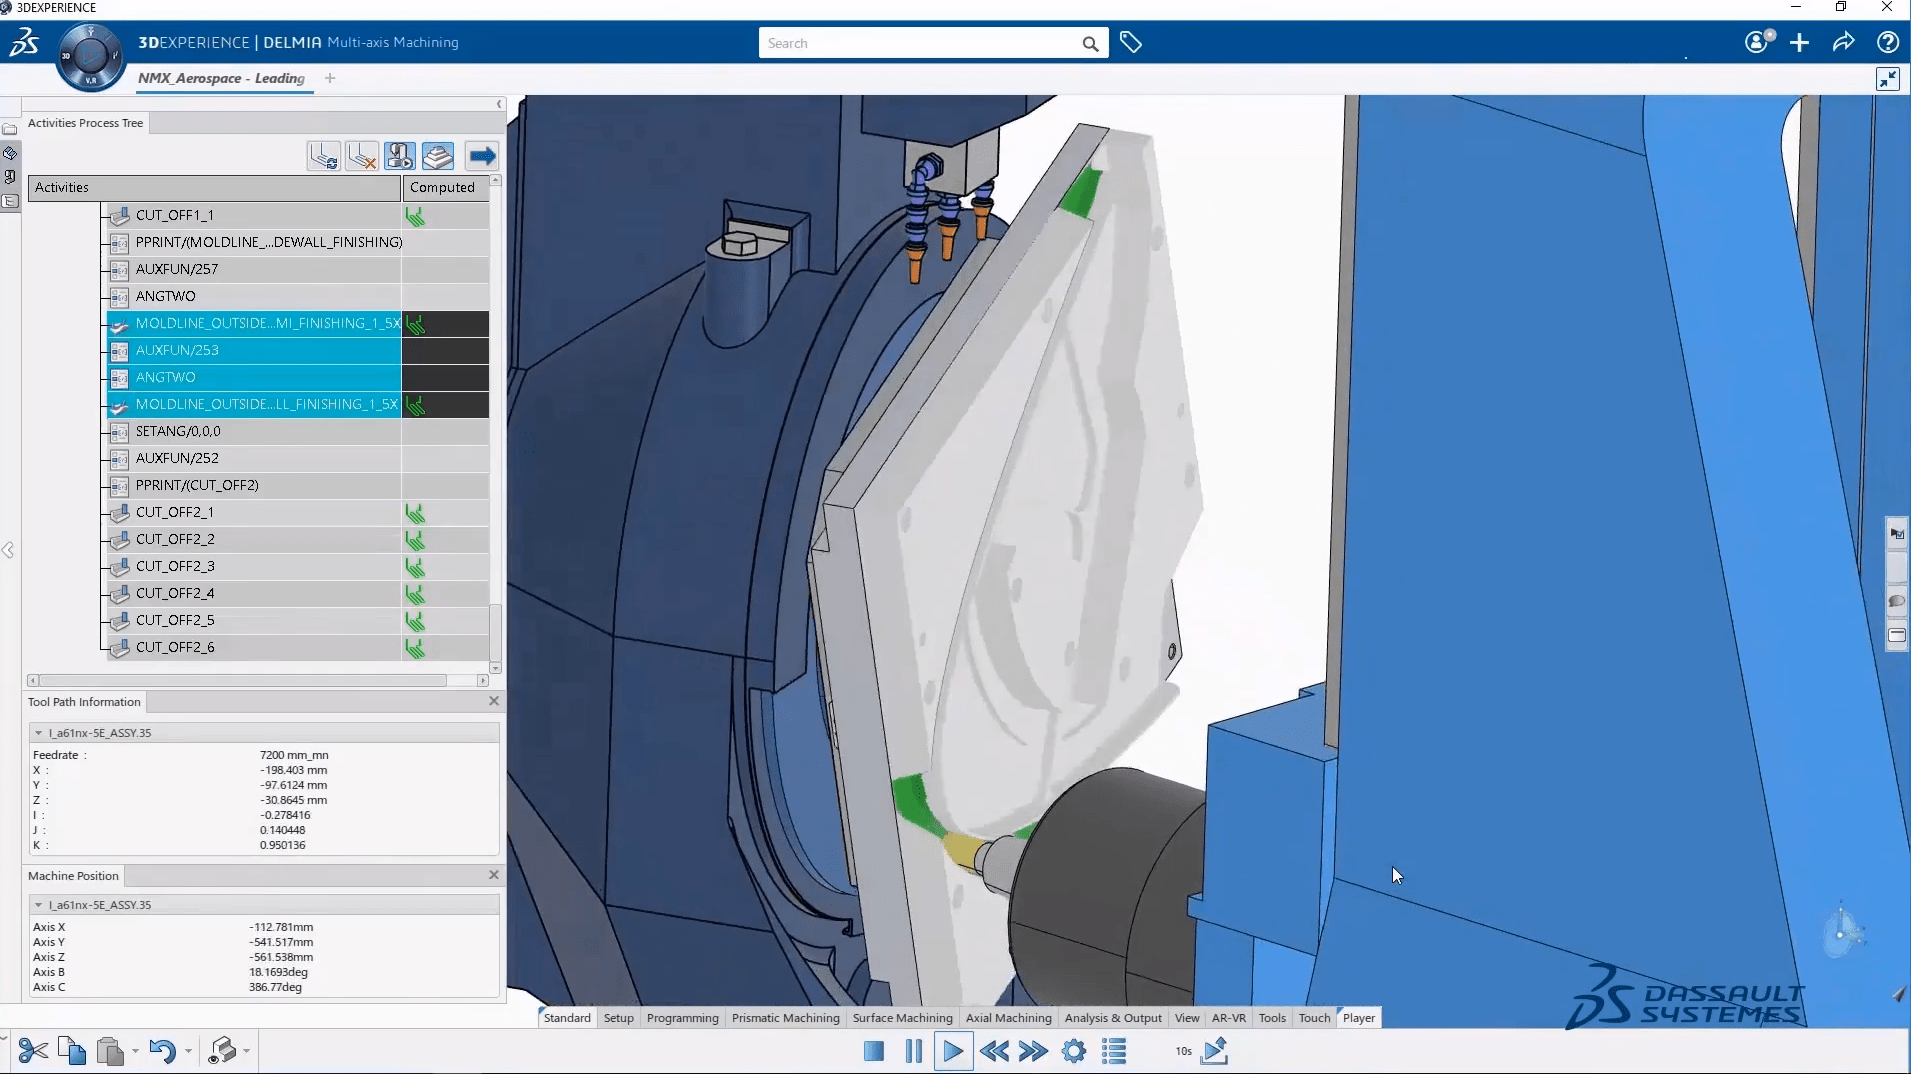Expand the action bar corner arrow

pyautogui.click(x=1898, y=994)
